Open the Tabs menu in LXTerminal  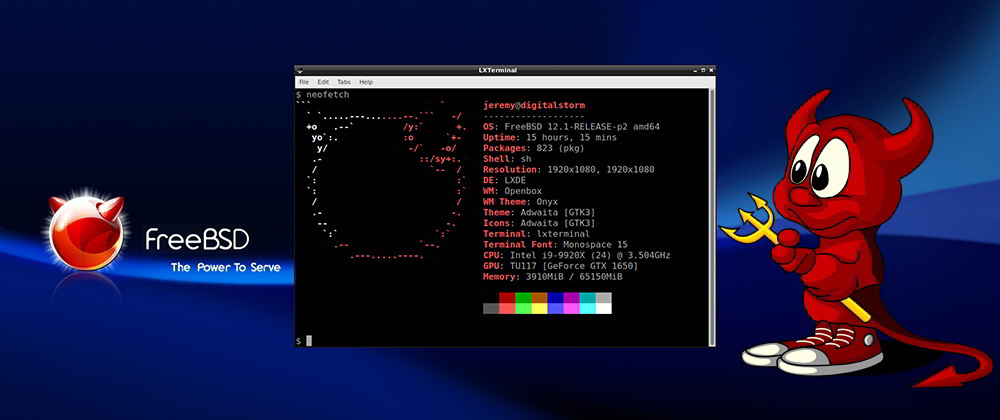[344, 82]
